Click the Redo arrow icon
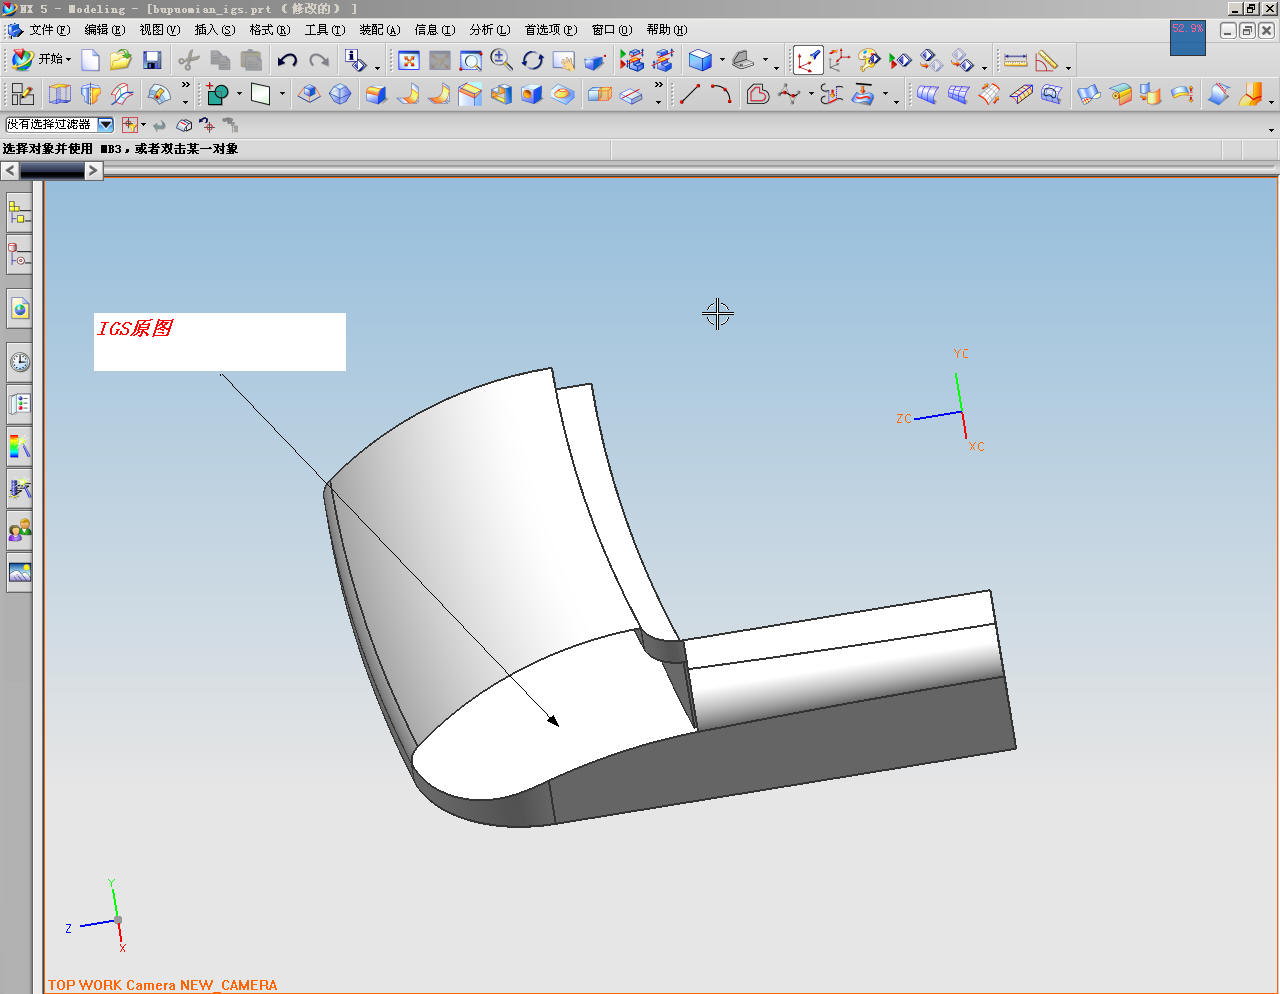1280x994 pixels. [x=319, y=61]
